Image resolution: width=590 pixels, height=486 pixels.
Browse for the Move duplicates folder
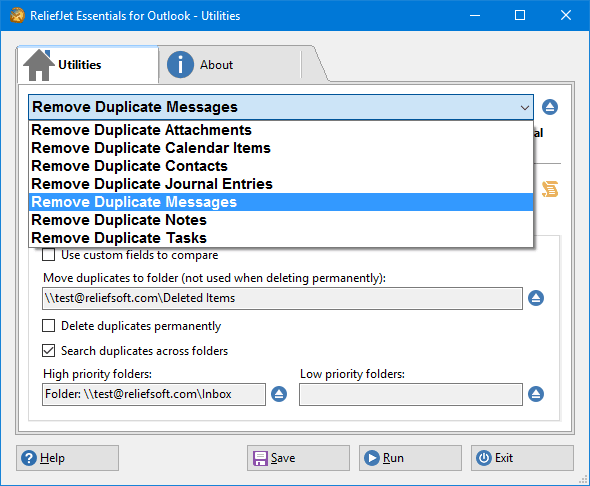click(536, 298)
